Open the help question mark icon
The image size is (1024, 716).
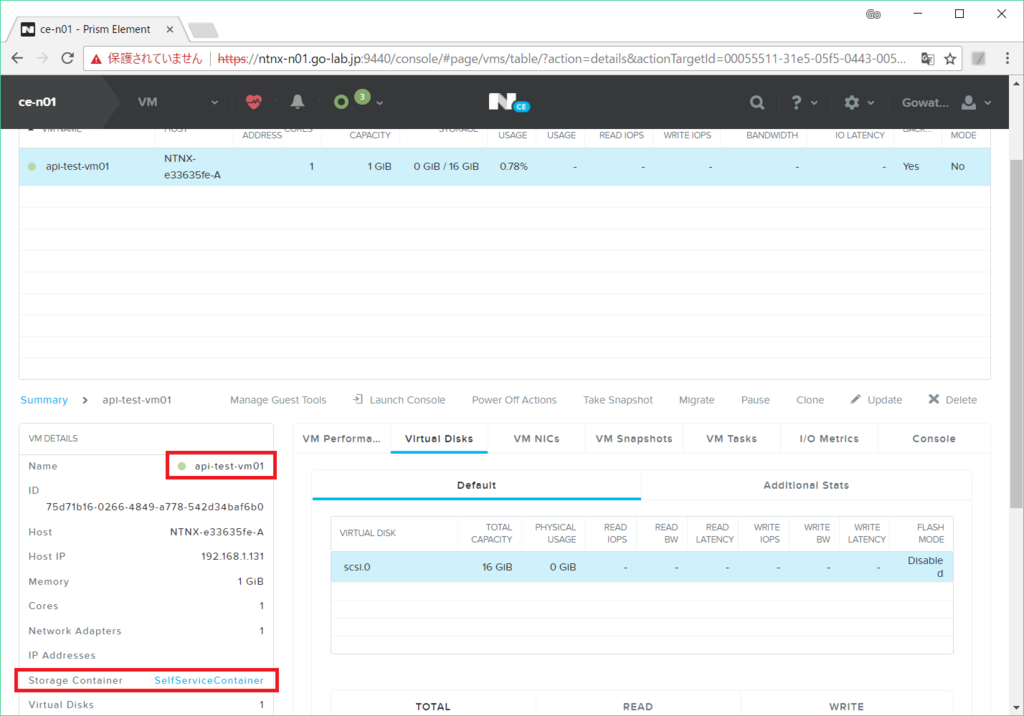click(796, 103)
